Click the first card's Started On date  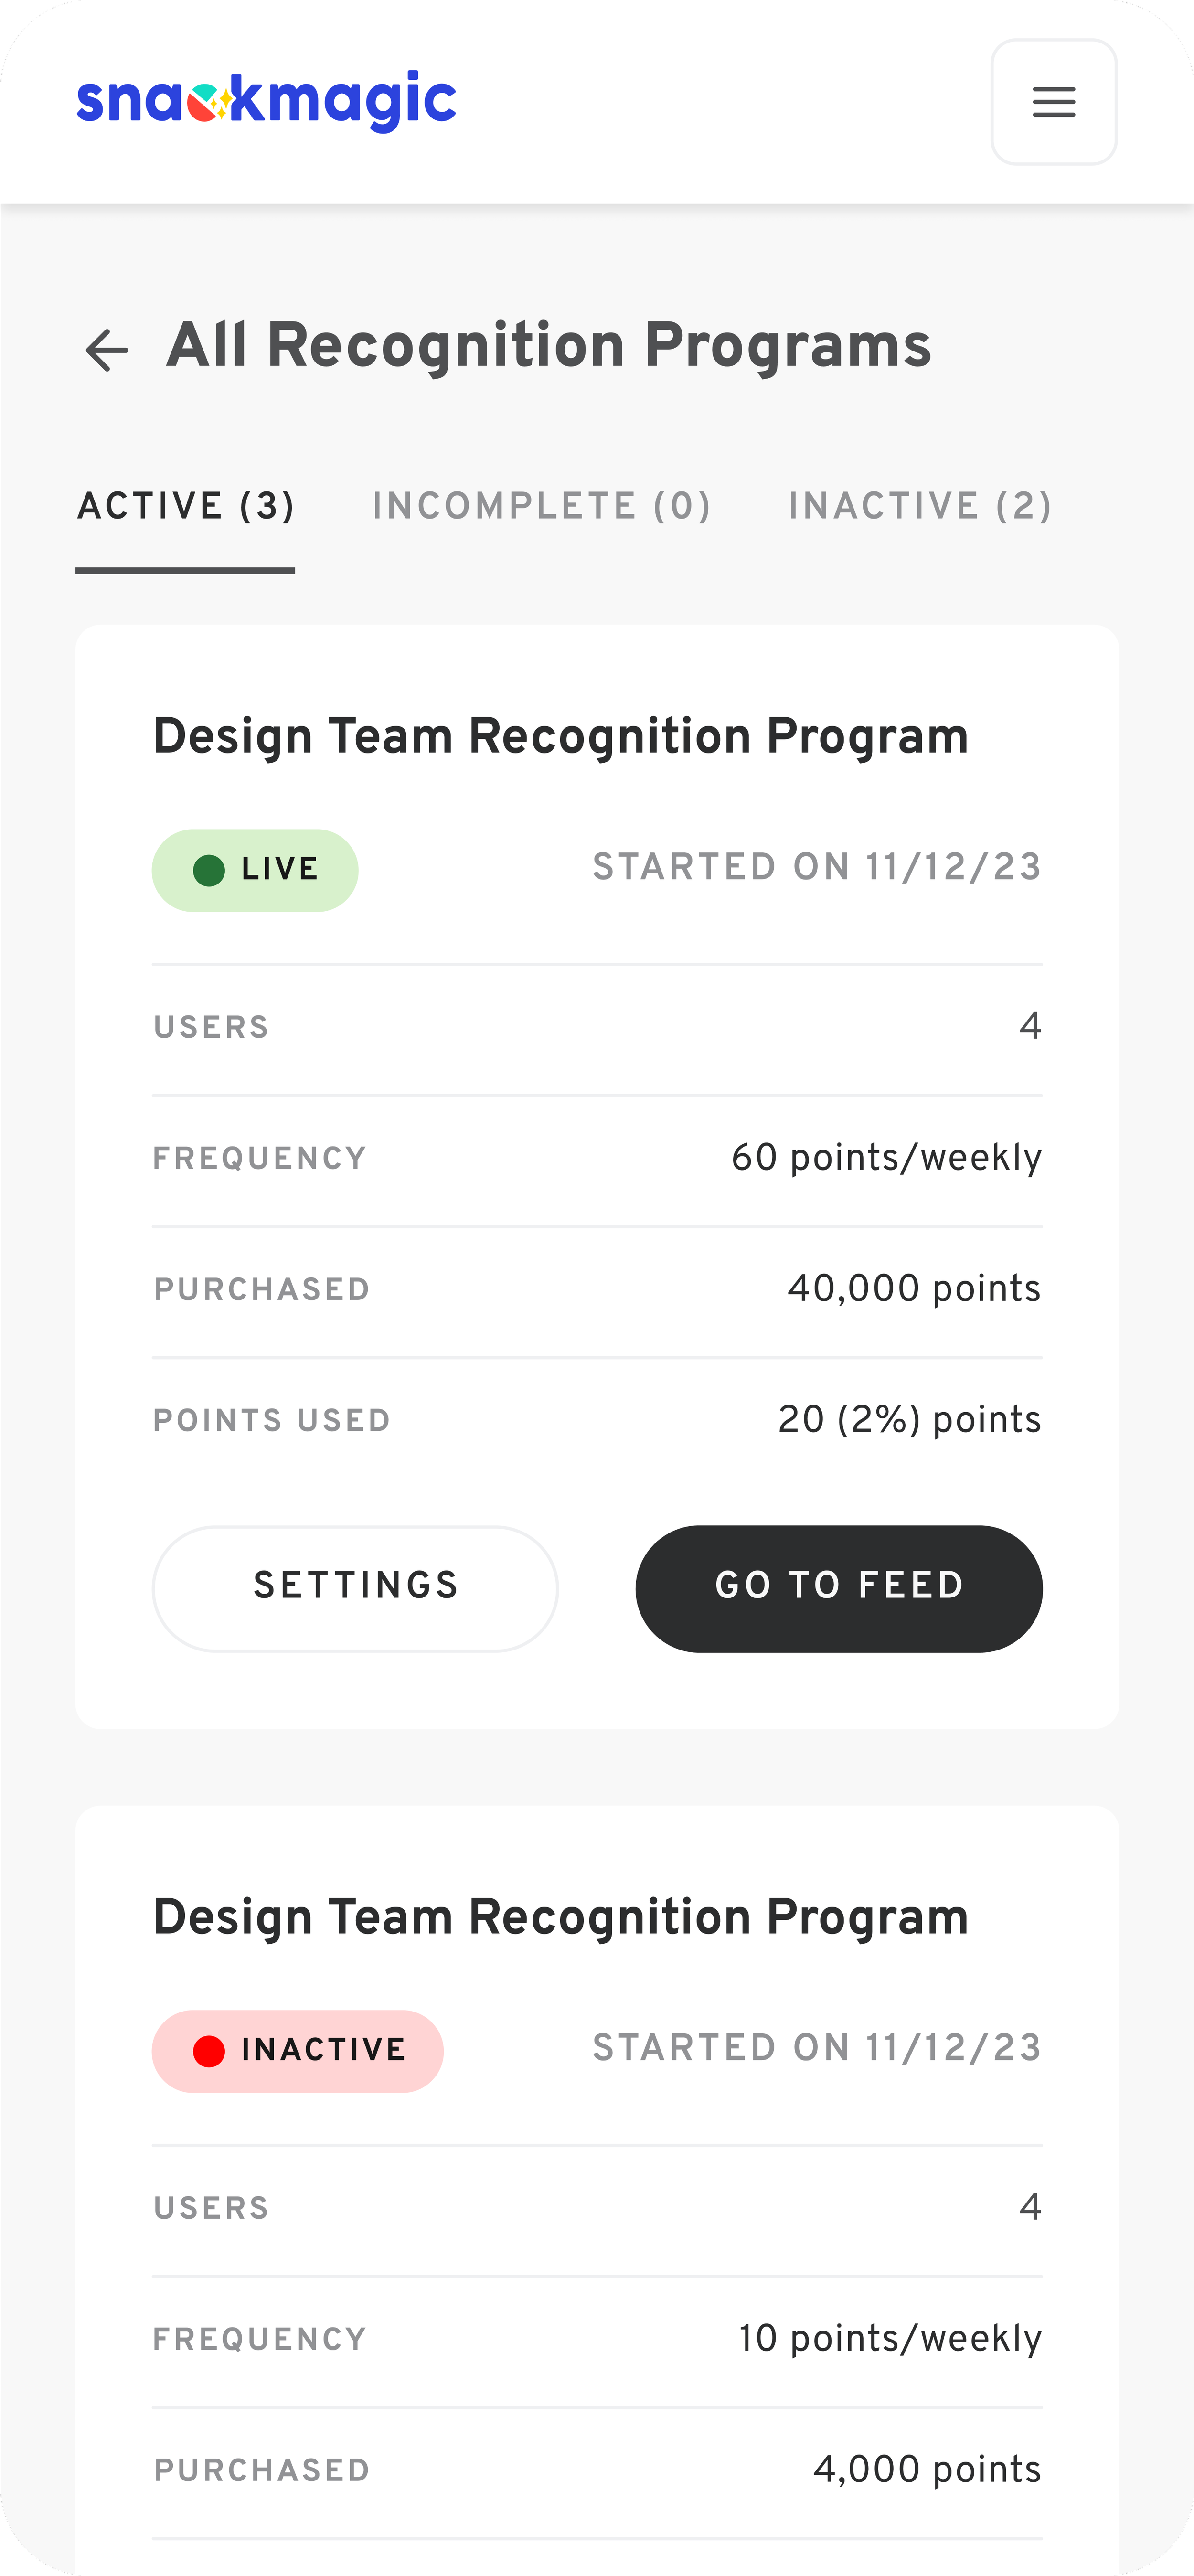pos(817,867)
